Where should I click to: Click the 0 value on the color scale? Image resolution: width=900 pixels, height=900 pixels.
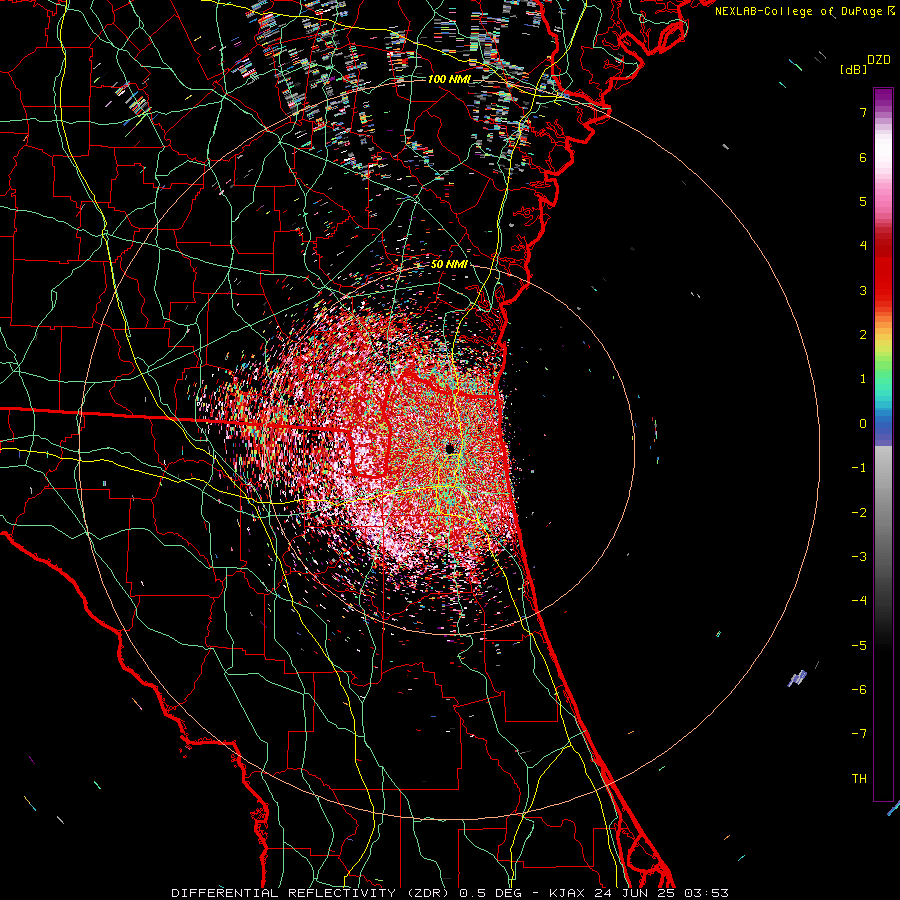point(863,424)
